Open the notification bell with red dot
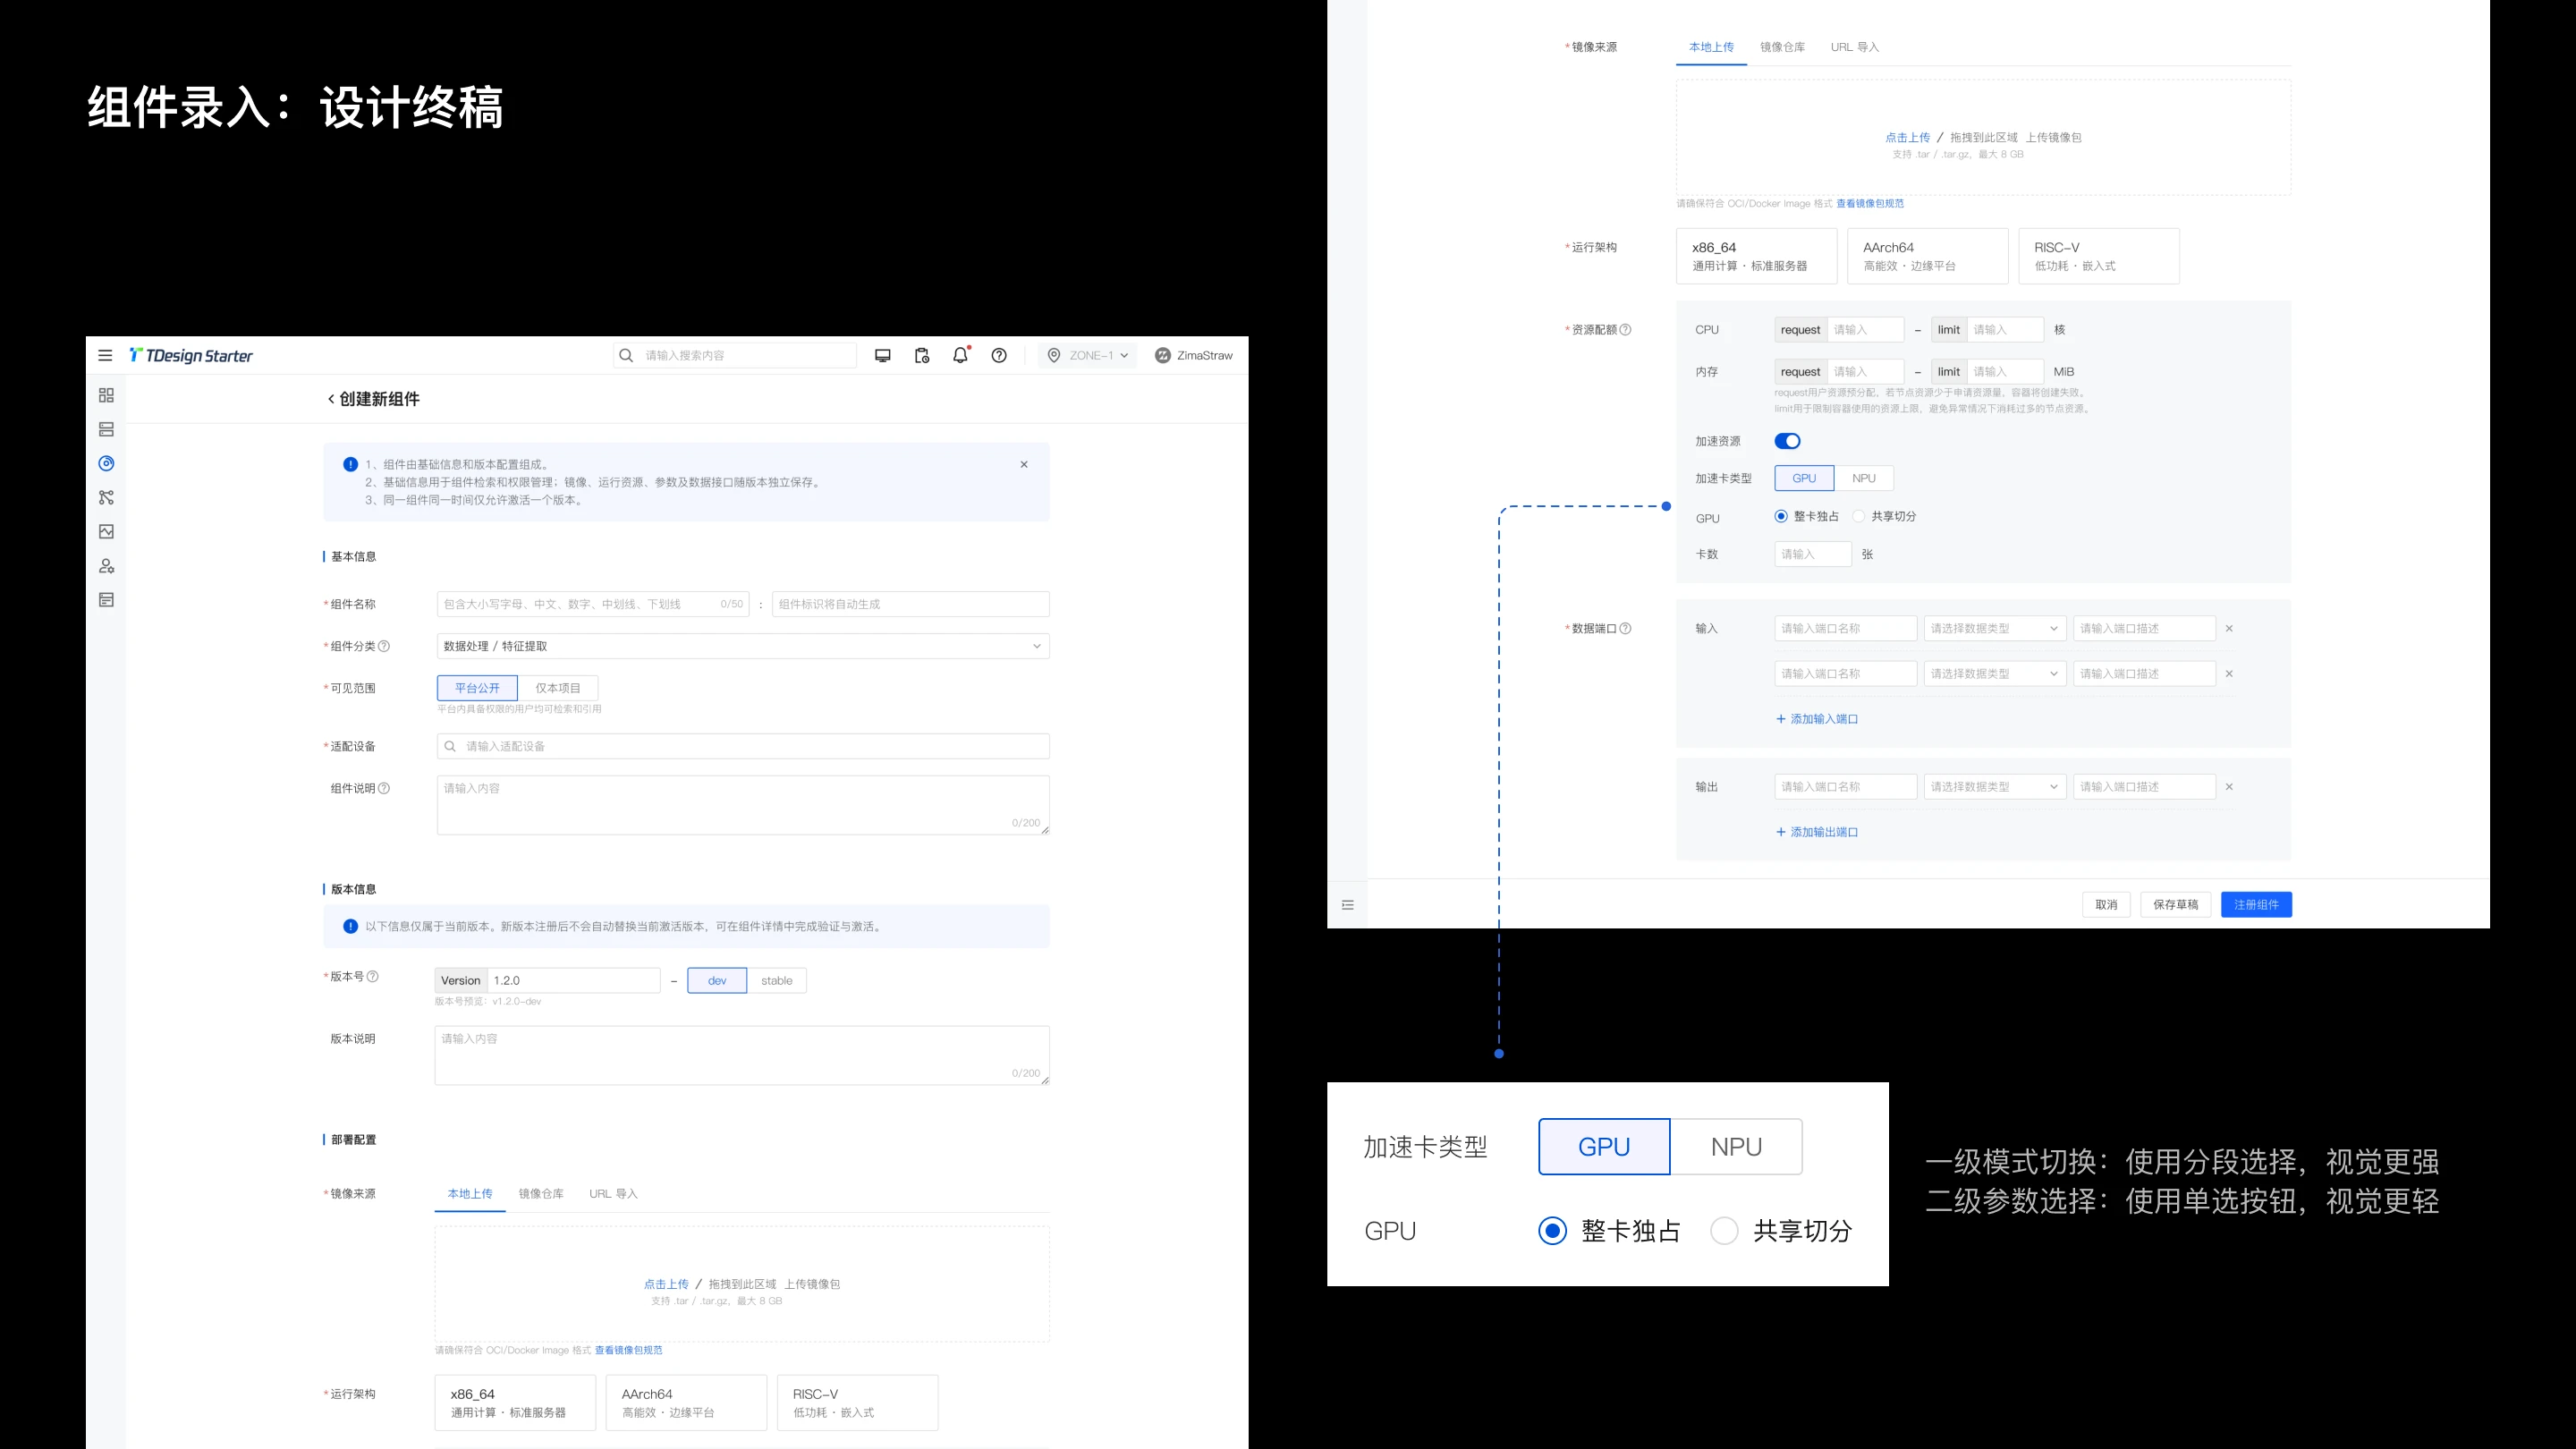This screenshot has height=1449, width=2576. (x=960, y=355)
